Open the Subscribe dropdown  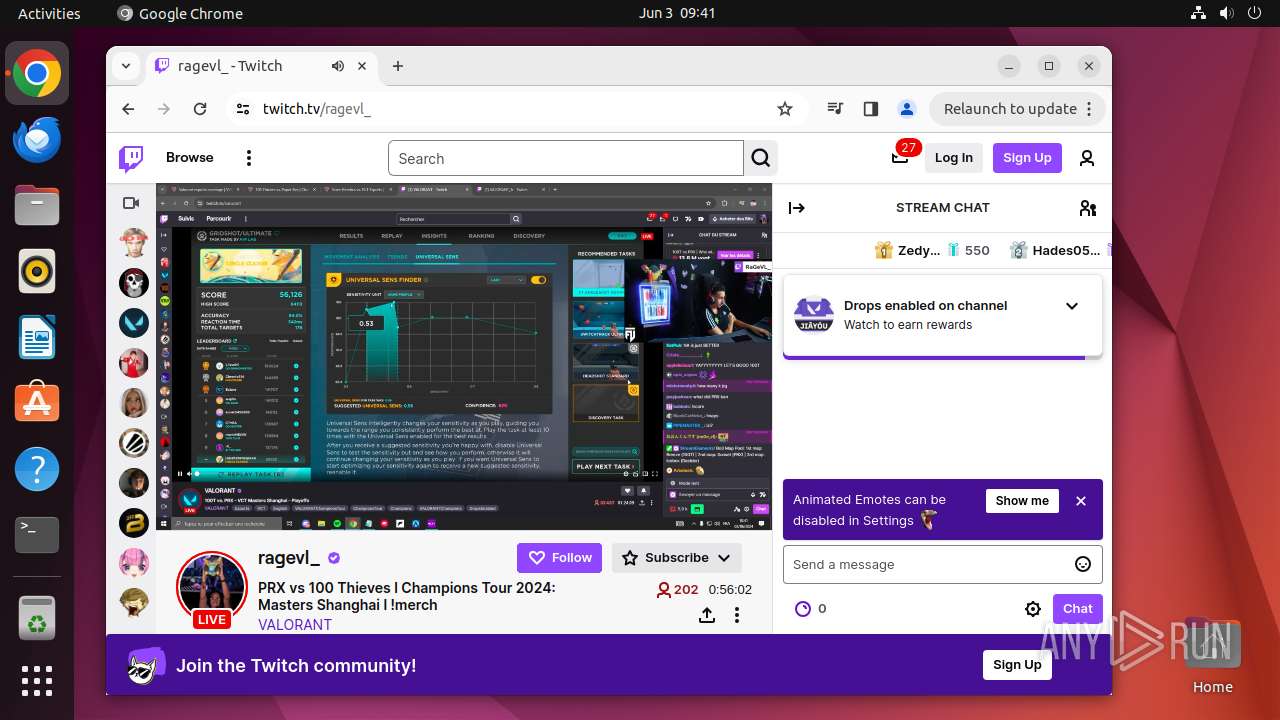pos(677,558)
